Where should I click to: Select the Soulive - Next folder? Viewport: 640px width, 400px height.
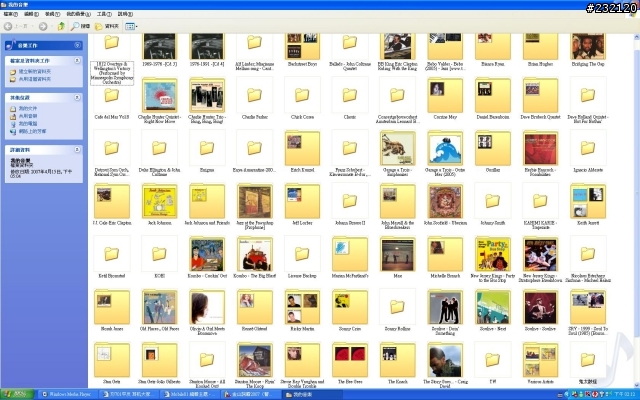(x=493, y=309)
